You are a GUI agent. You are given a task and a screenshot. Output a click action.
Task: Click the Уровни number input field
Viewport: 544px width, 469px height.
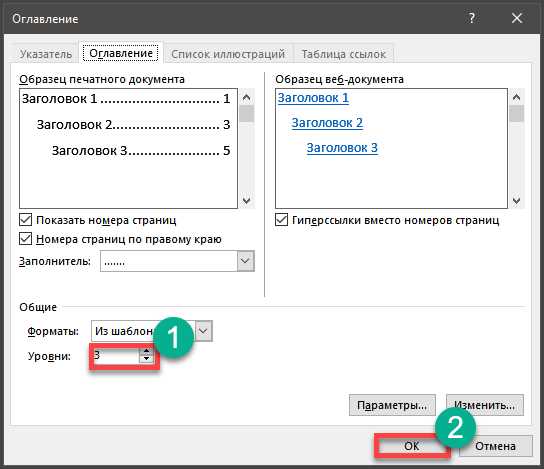point(116,355)
